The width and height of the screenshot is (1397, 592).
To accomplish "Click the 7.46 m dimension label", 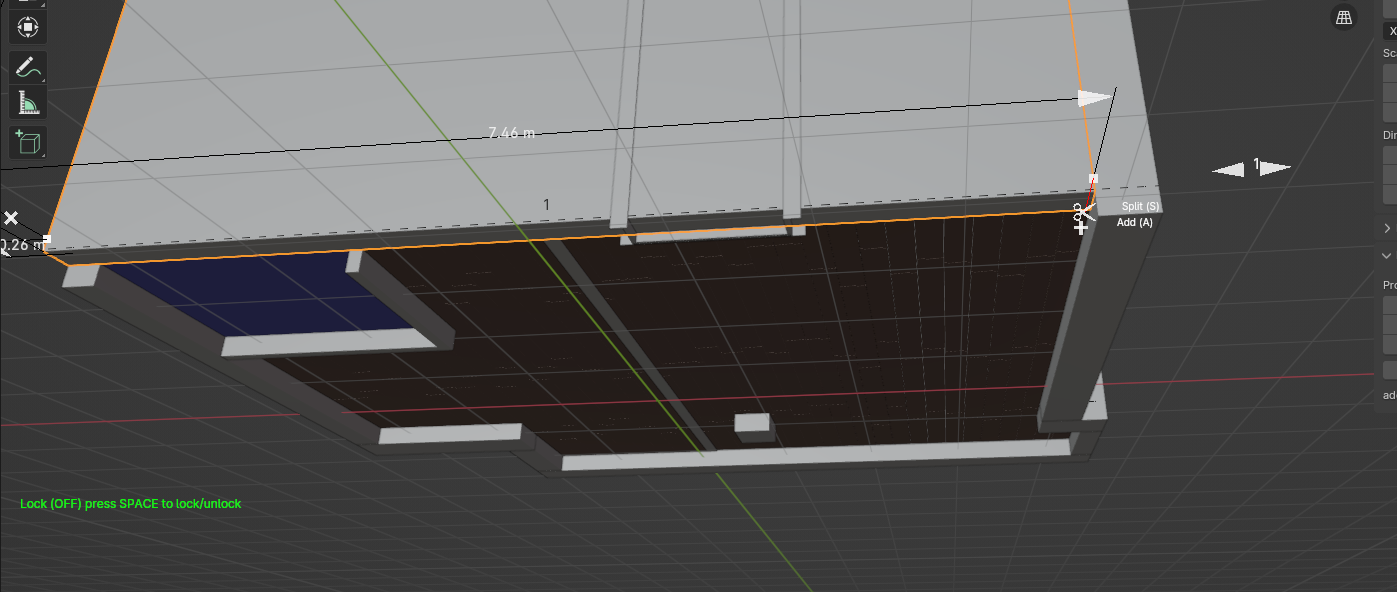I will coord(511,132).
